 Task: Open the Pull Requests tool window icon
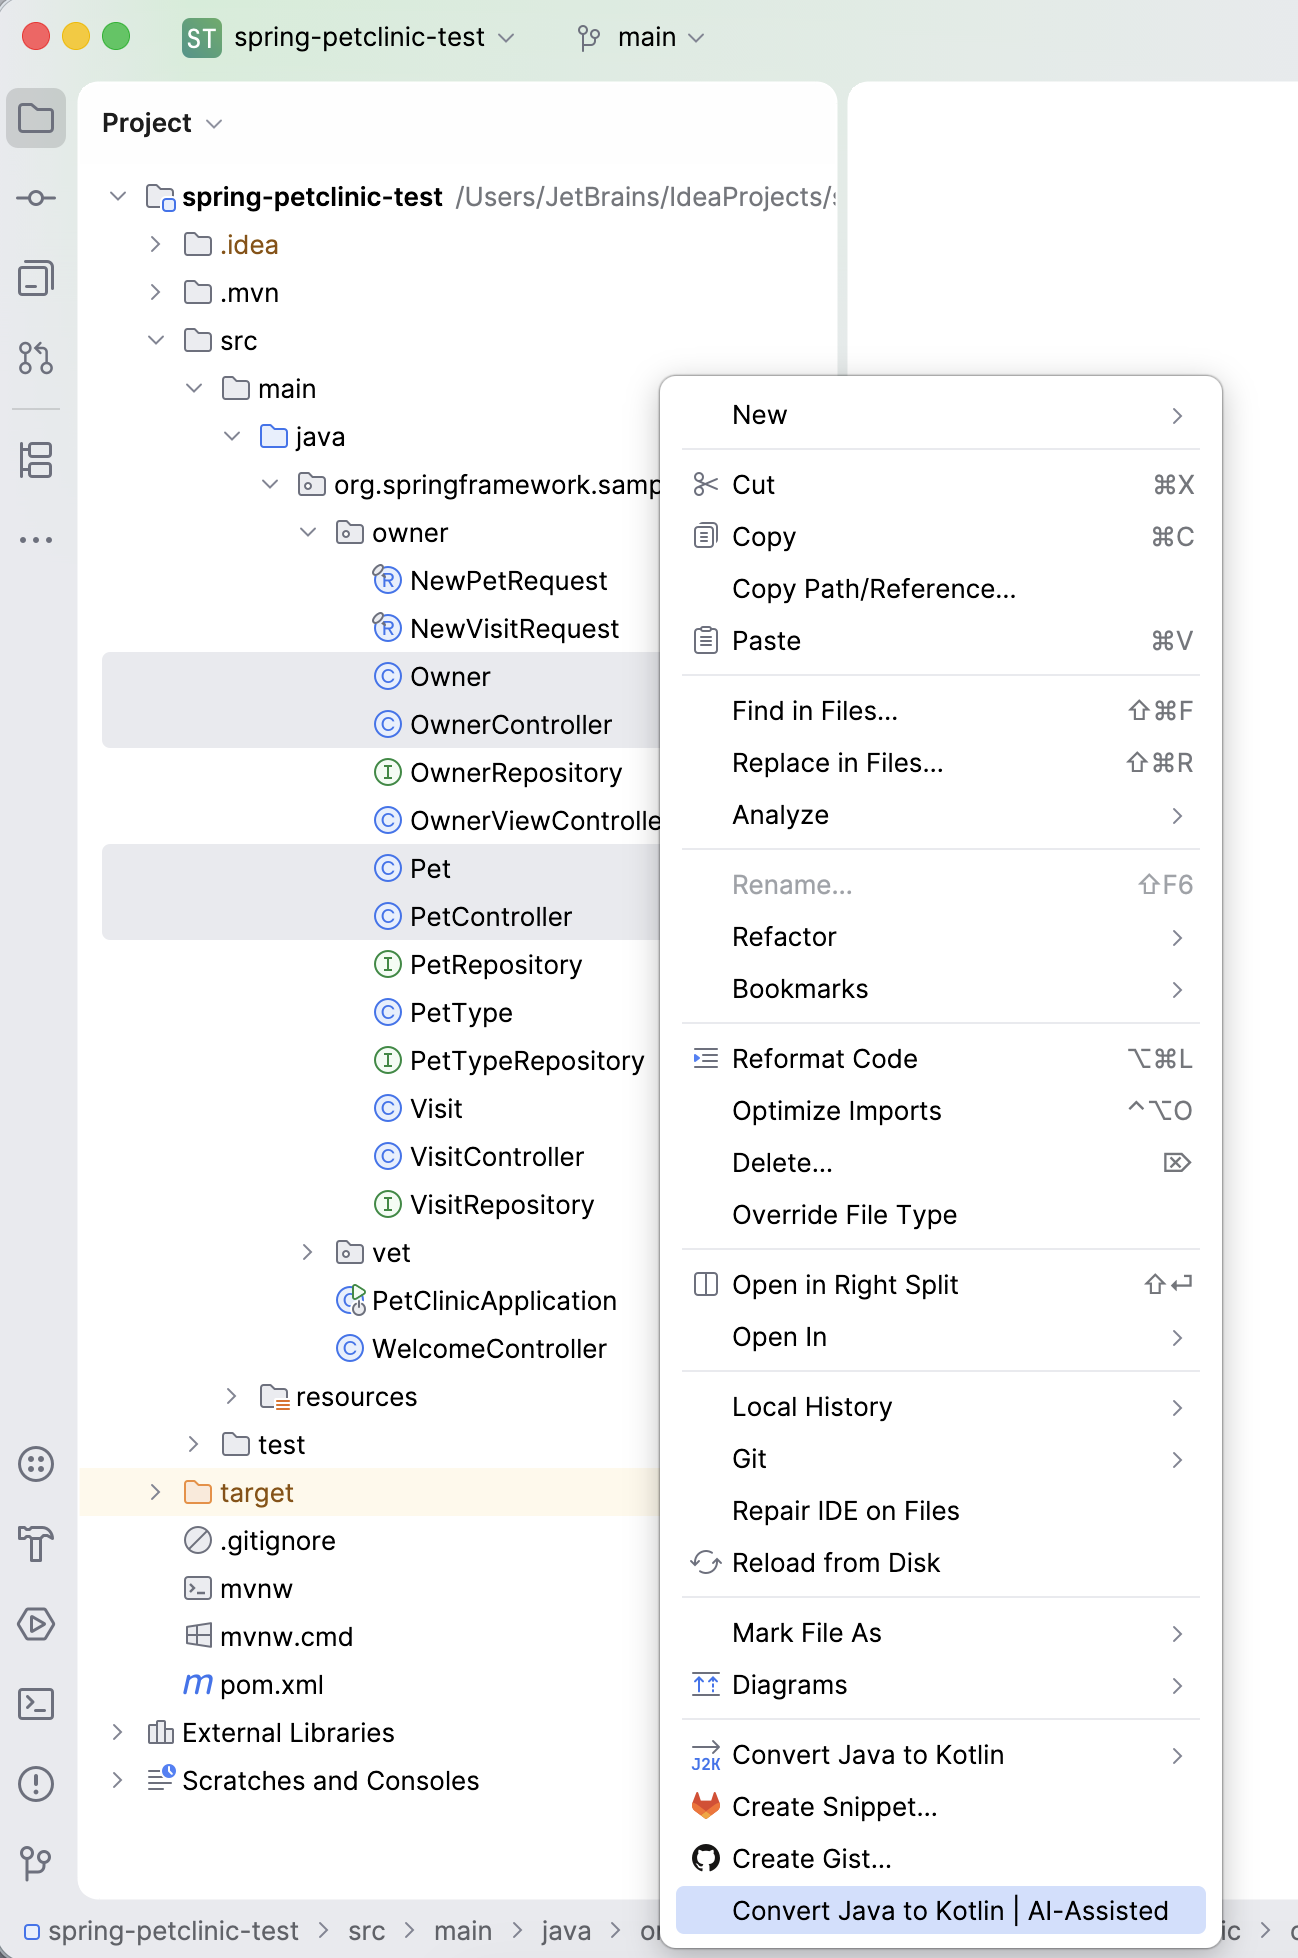tap(36, 358)
